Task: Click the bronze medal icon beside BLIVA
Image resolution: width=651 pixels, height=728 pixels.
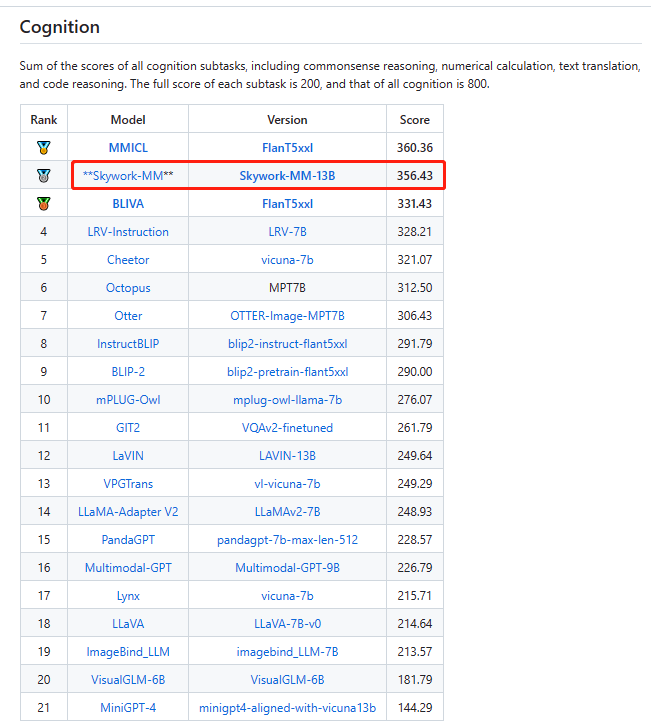Action: [44, 203]
